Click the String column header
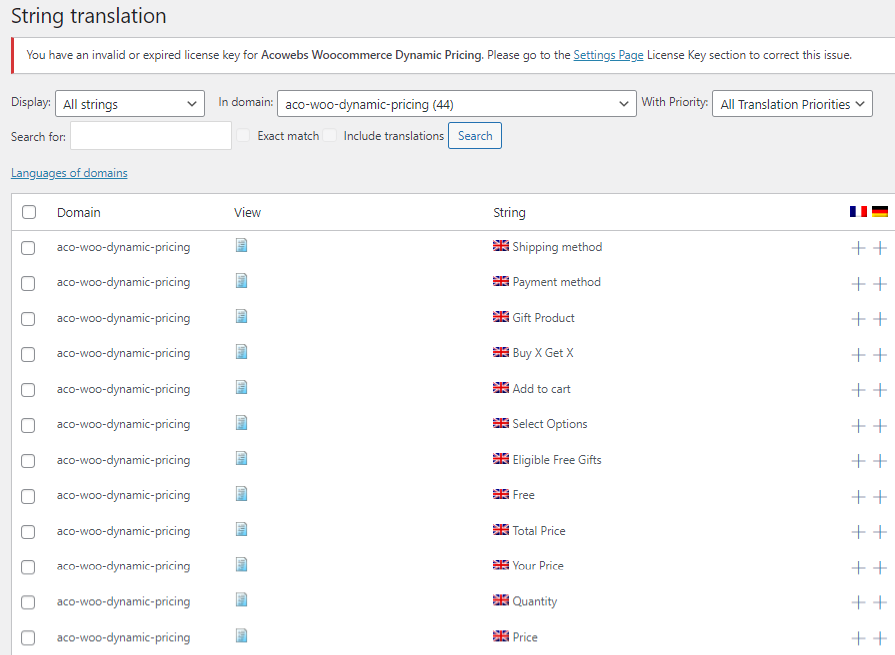Viewport: 895px width, 655px height. [x=509, y=212]
